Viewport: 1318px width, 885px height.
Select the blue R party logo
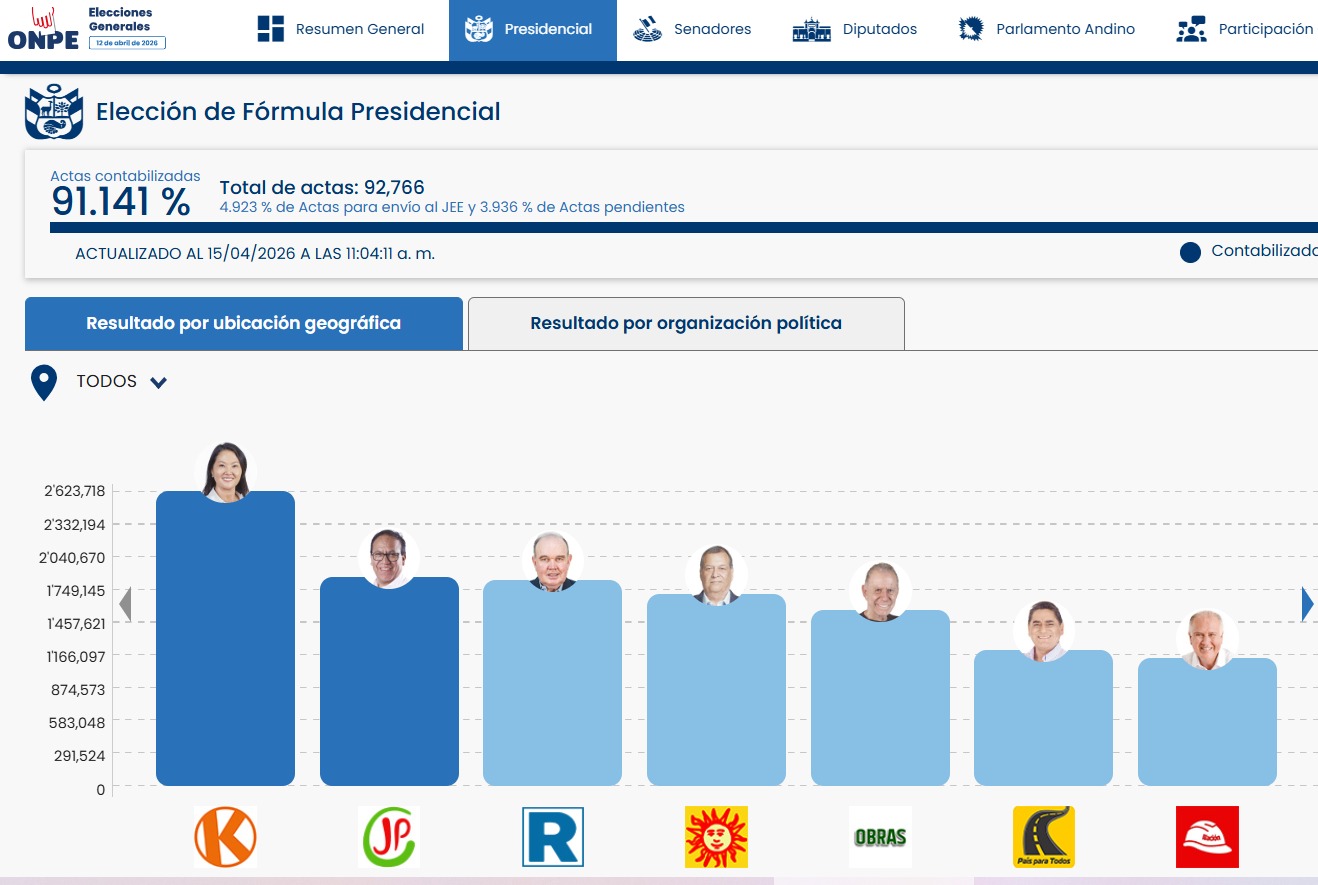552,836
